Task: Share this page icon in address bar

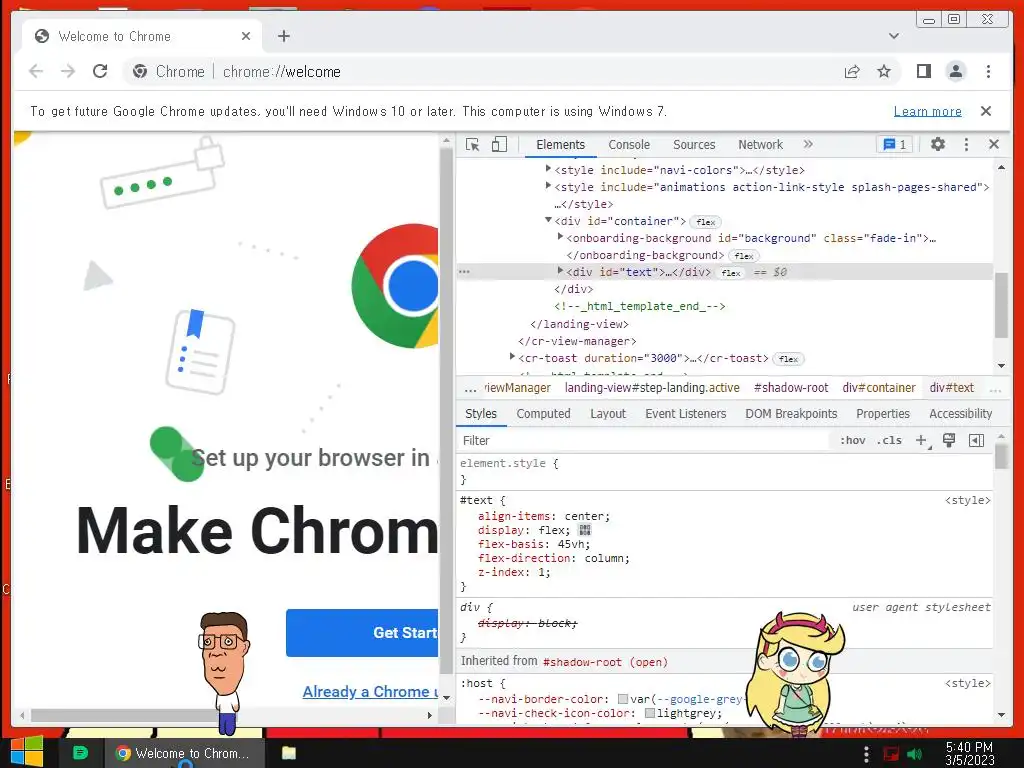Action: coord(852,71)
